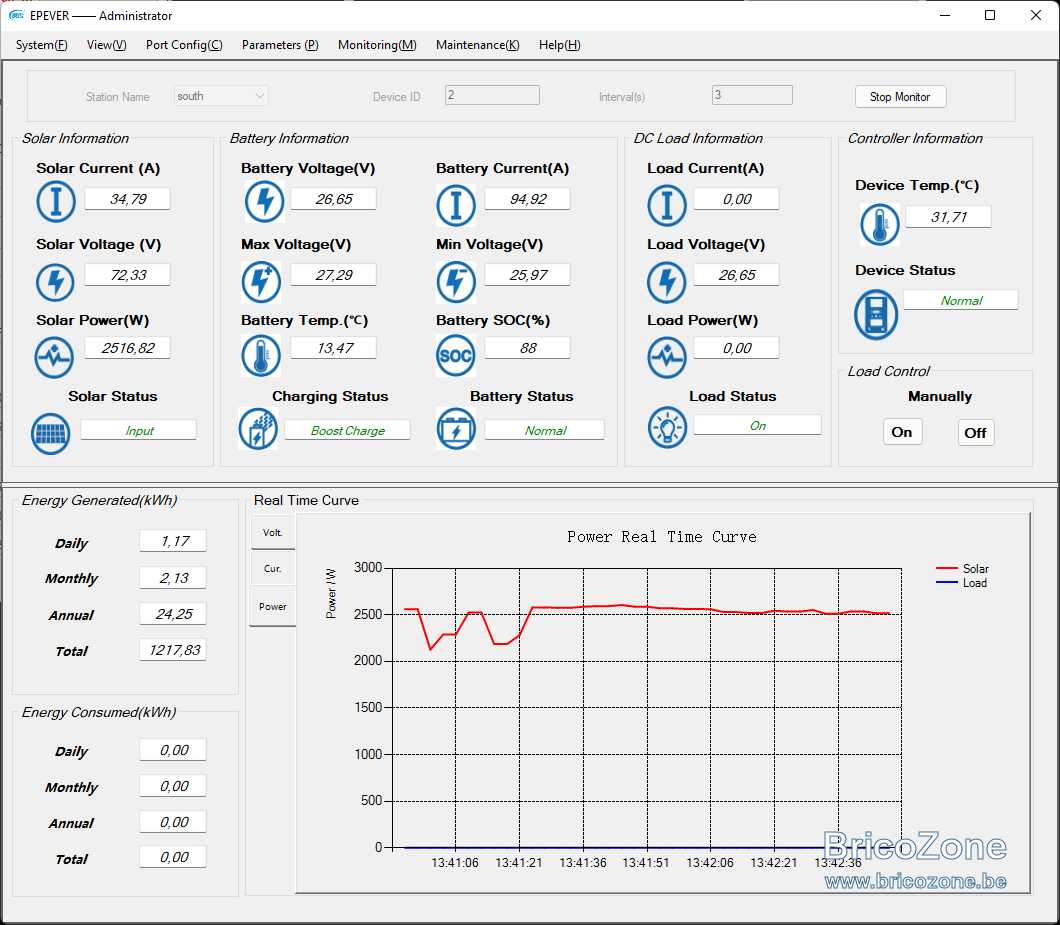The height and width of the screenshot is (925, 1060).
Task: Open the Port Config menu
Action: 184,45
